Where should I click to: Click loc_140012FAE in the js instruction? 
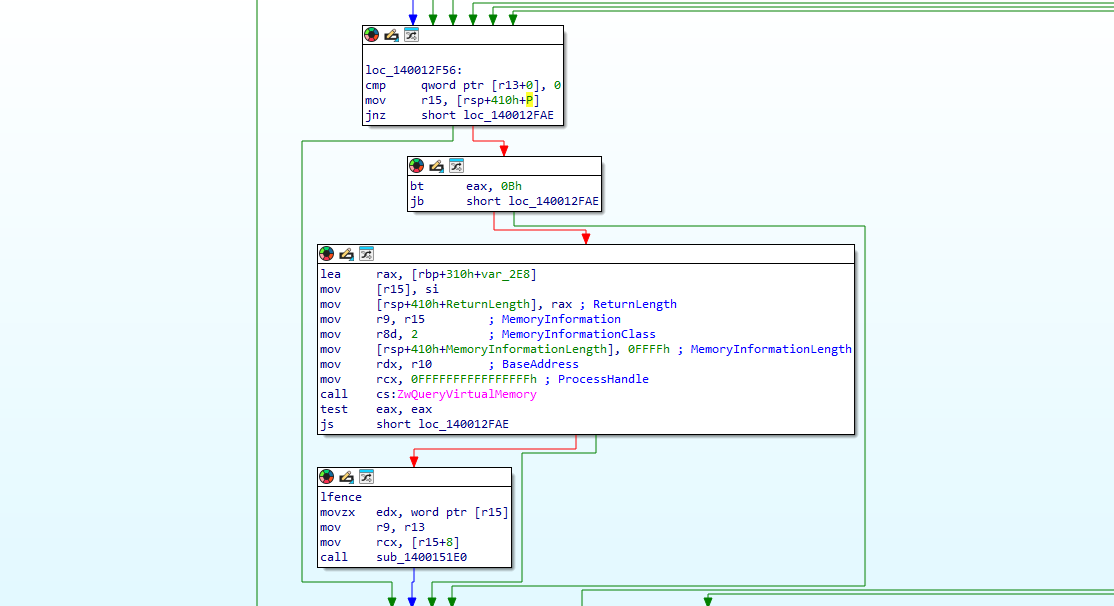click(x=463, y=424)
